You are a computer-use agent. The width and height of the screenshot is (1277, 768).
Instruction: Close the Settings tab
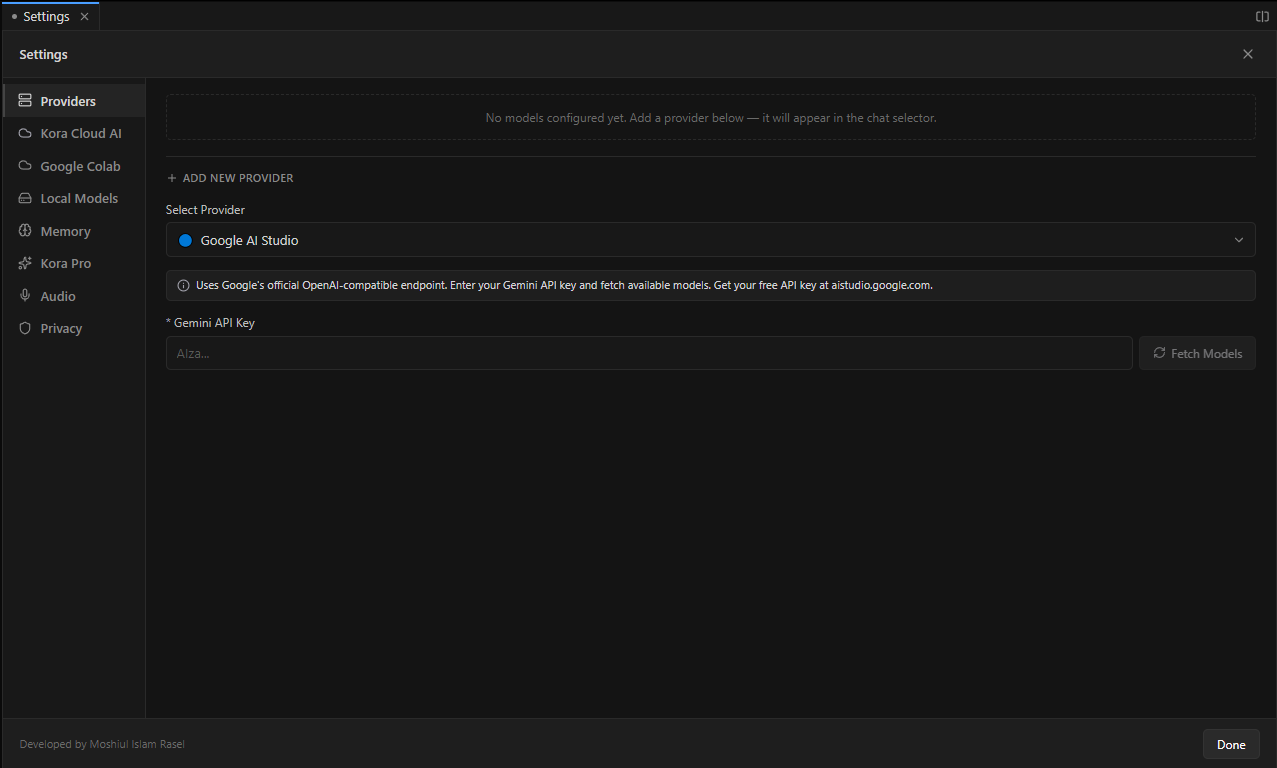pos(85,17)
